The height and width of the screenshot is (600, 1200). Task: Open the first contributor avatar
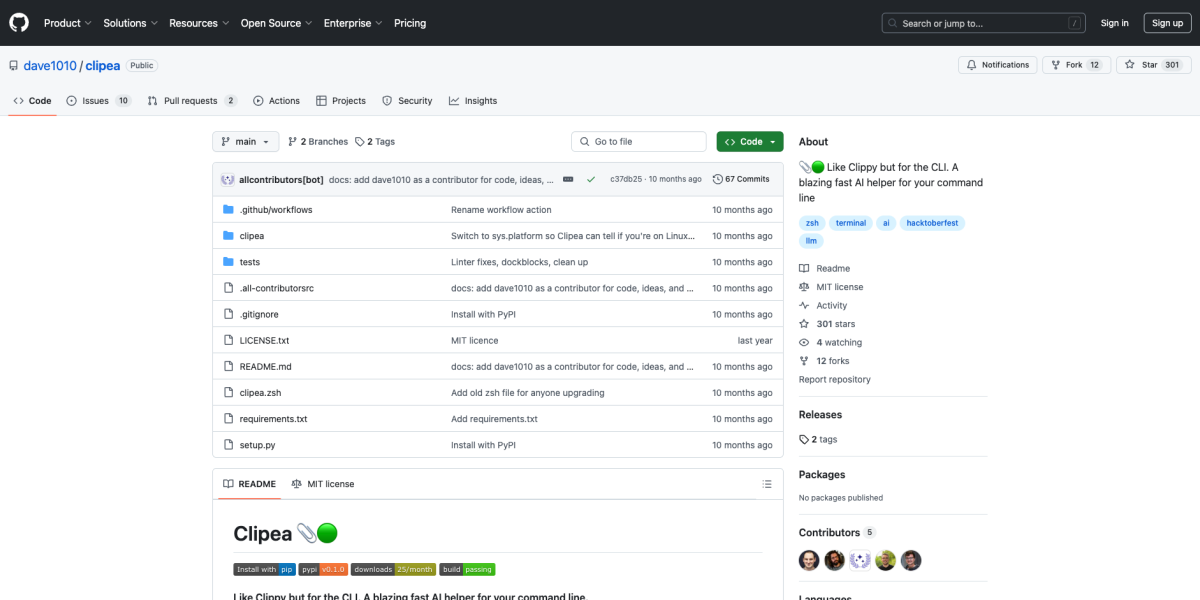(x=809, y=561)
